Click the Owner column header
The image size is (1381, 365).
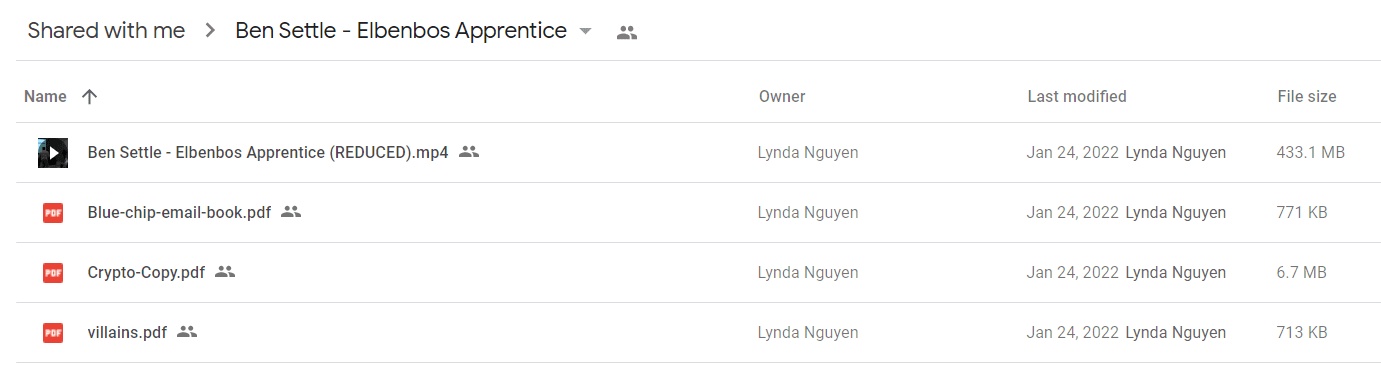pyautogui.click(x=782, y=97)
